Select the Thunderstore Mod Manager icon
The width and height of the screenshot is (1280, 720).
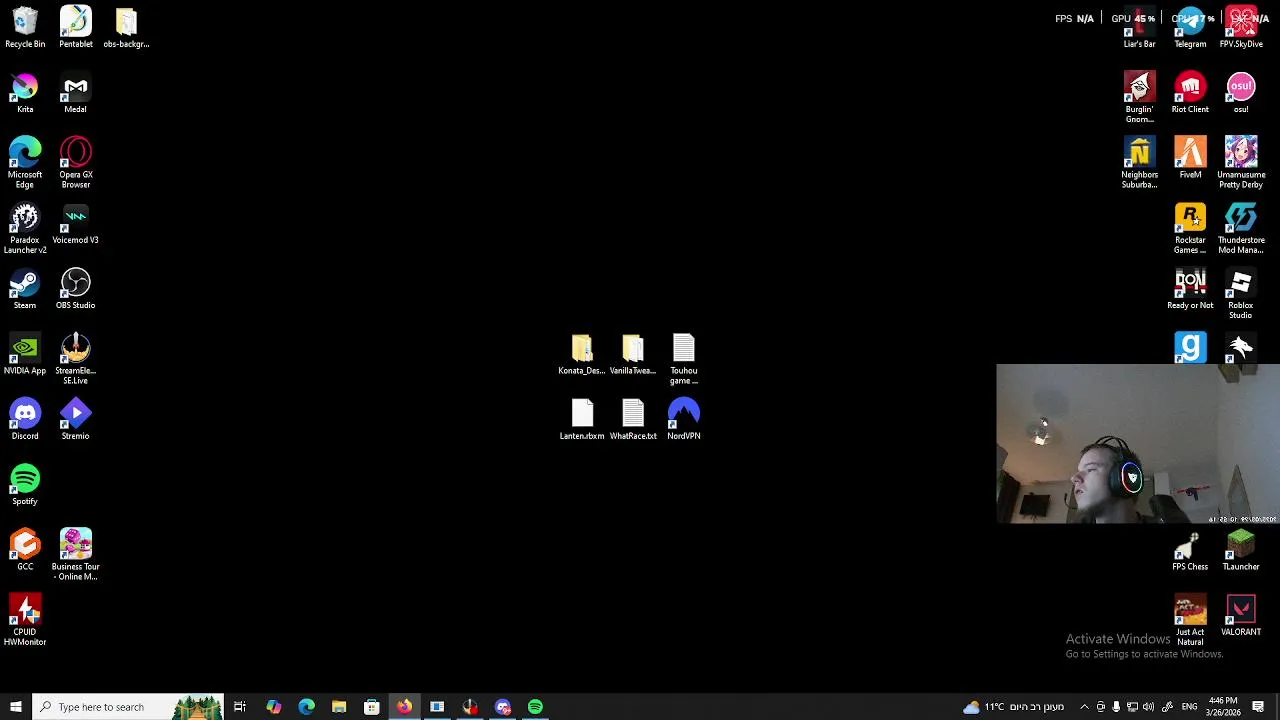tap(1241, 228)
